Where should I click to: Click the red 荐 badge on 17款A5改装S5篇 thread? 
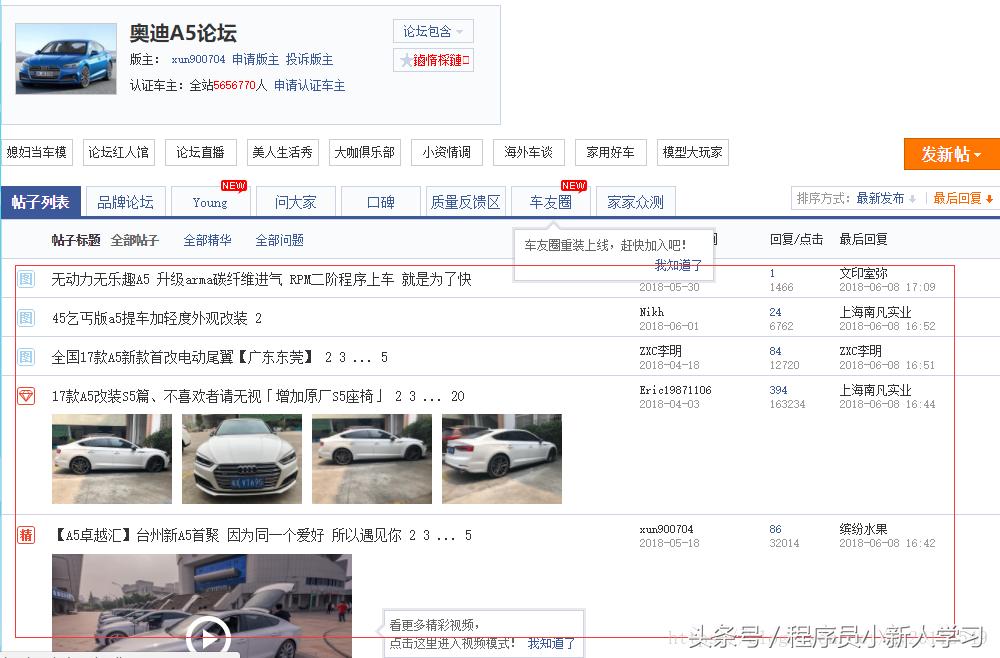click(x=26, y=395)
